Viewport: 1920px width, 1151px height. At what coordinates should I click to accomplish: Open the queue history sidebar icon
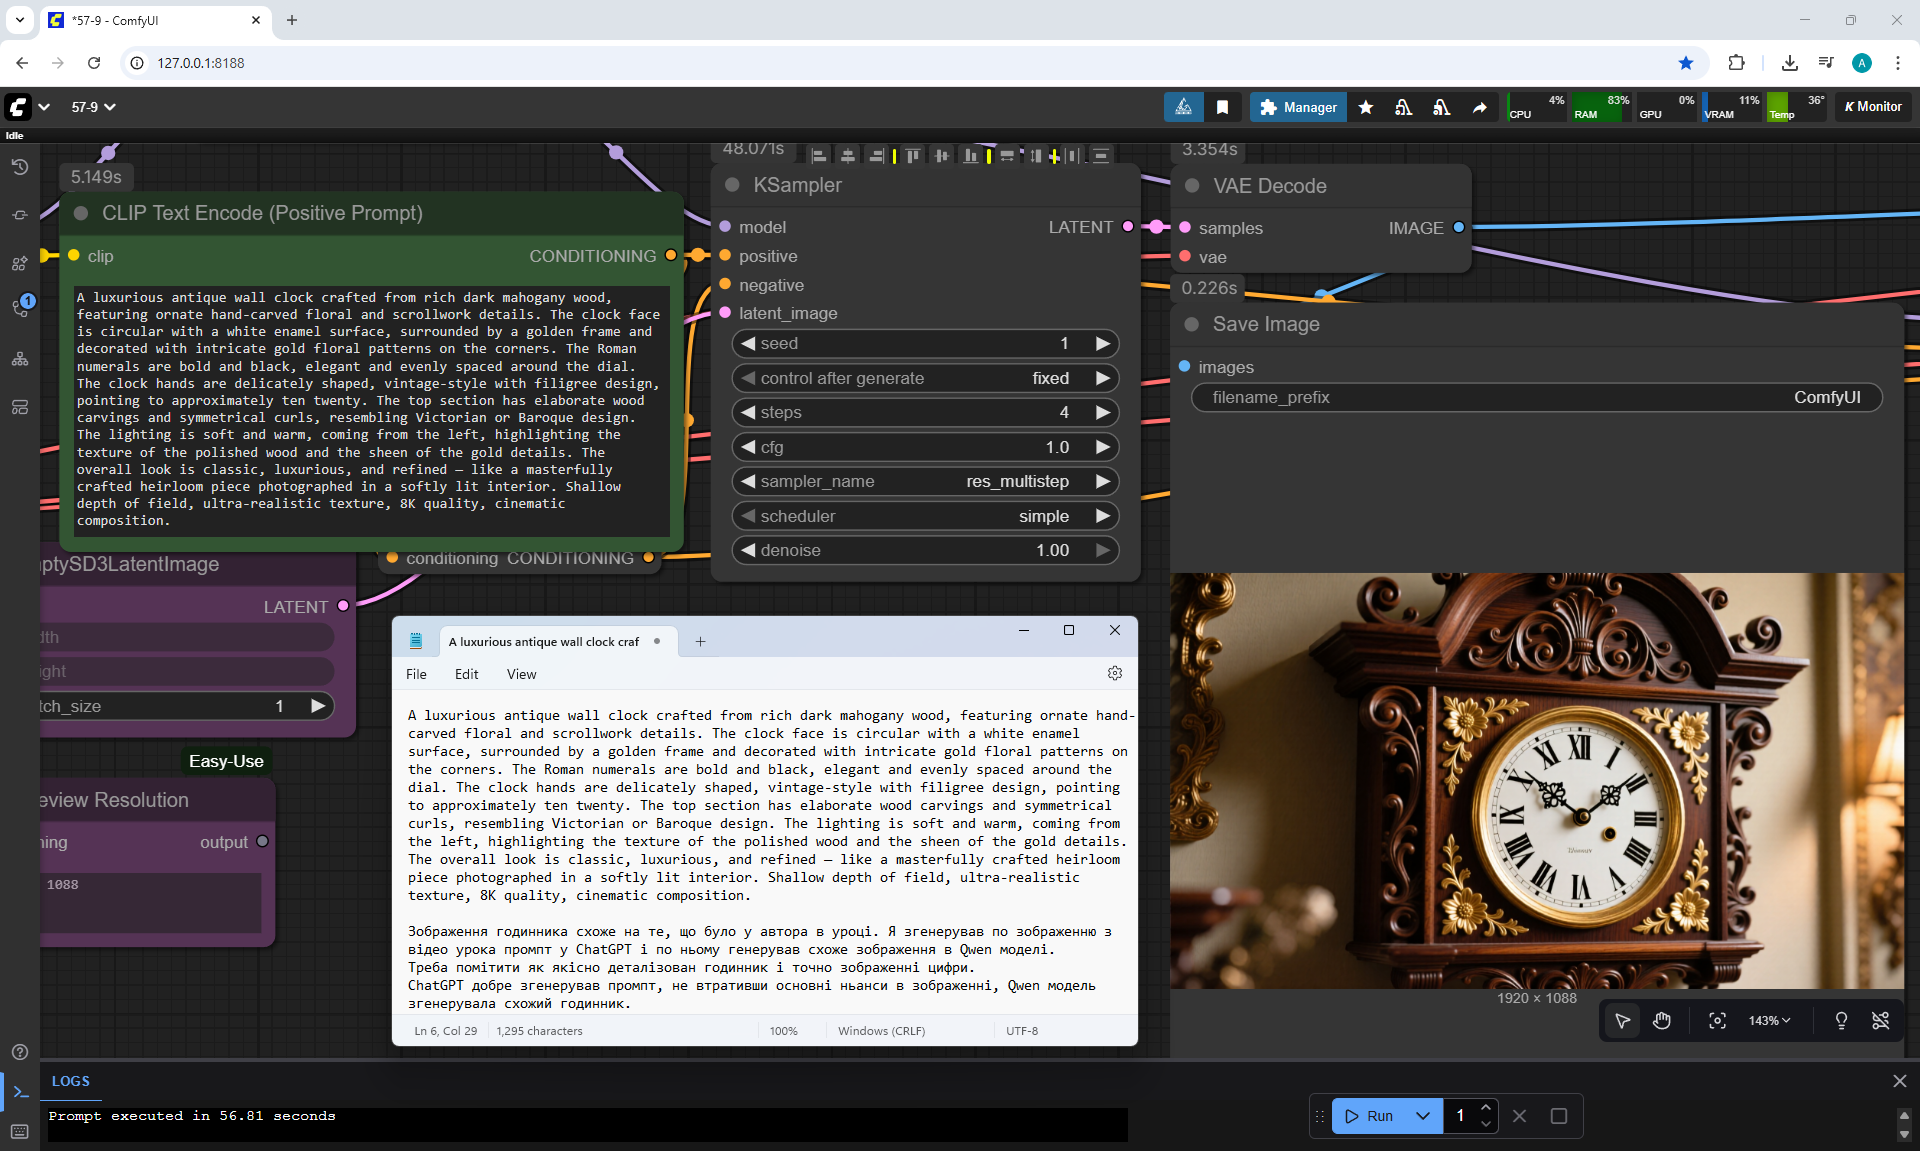click(19, 167)
